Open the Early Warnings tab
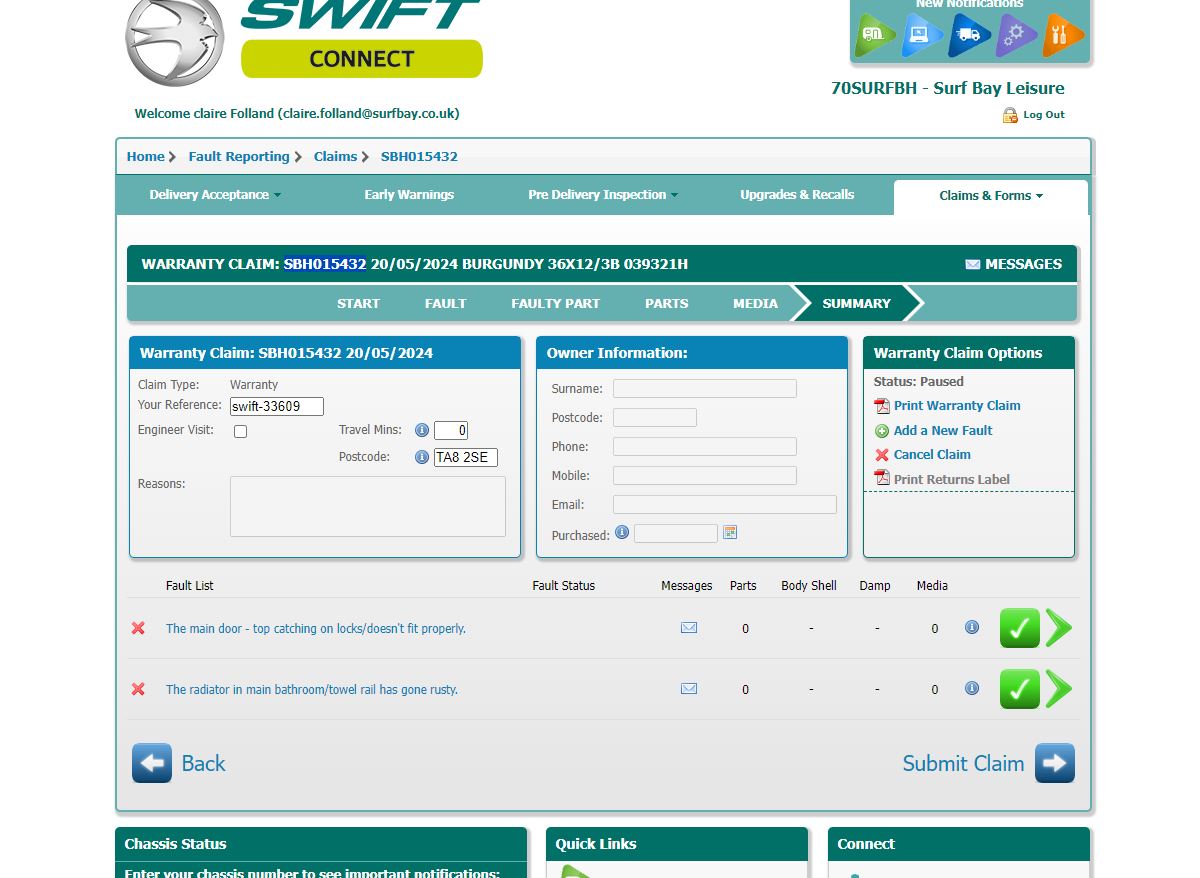1200x878 pixels. [409, 195]
